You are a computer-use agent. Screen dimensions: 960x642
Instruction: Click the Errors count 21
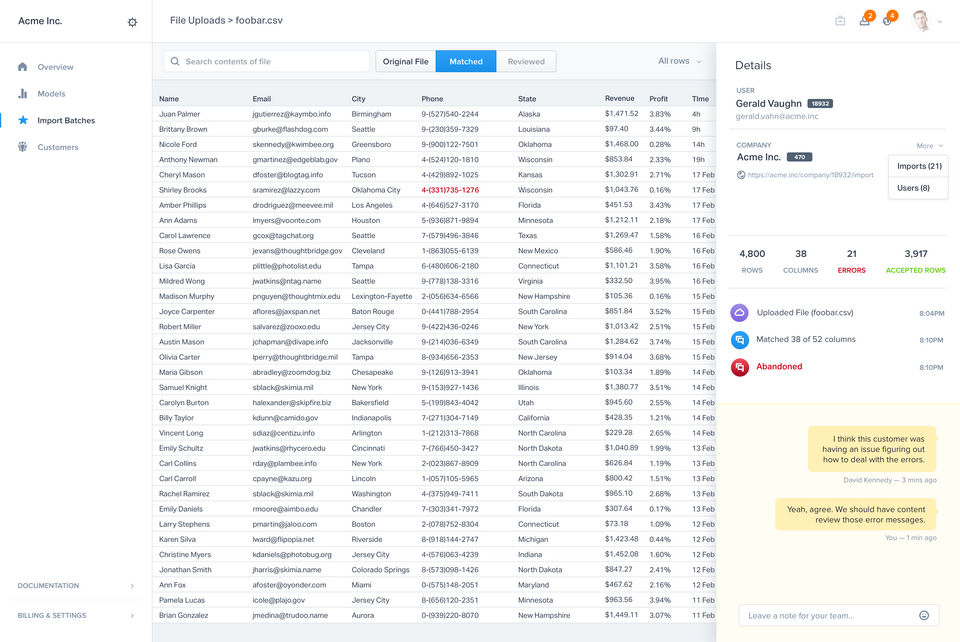[x=852, y=254]
